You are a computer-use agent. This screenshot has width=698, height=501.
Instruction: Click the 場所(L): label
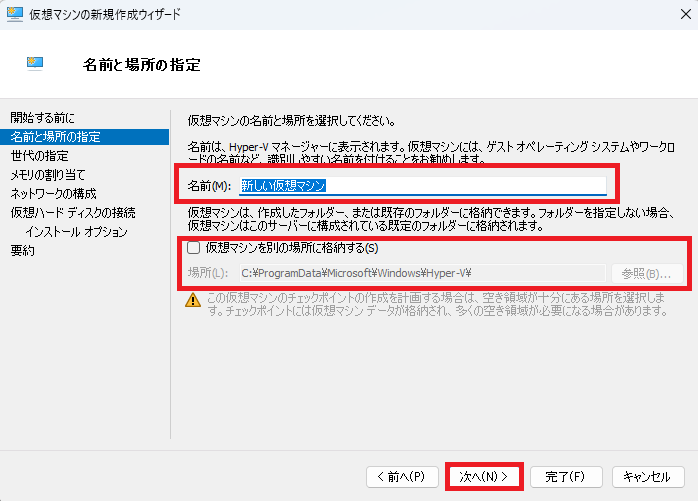point(208,273)
